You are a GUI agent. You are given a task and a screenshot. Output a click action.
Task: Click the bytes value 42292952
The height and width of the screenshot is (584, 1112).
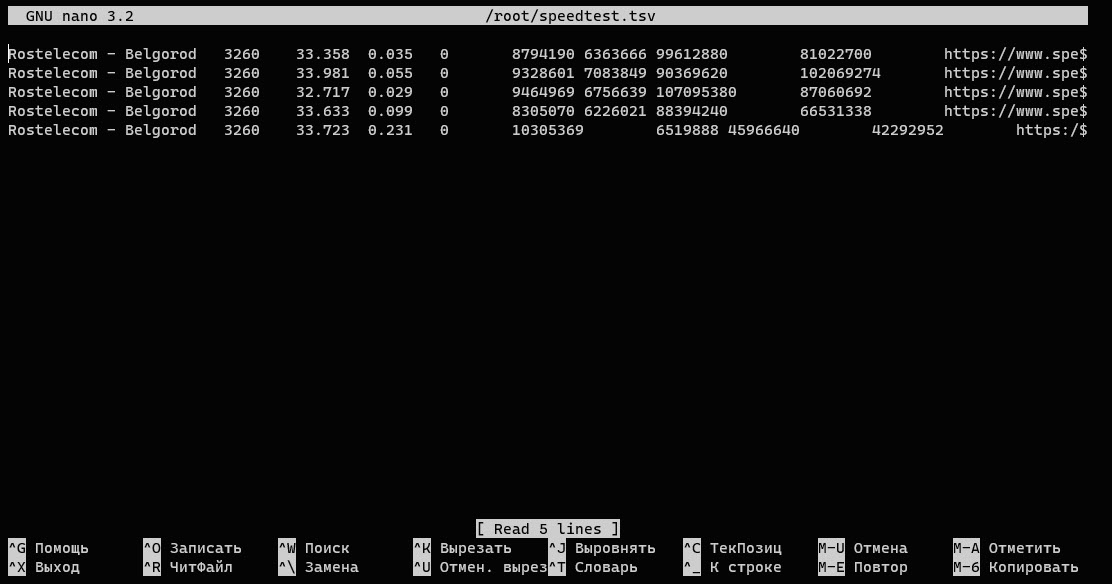[908, 131]
